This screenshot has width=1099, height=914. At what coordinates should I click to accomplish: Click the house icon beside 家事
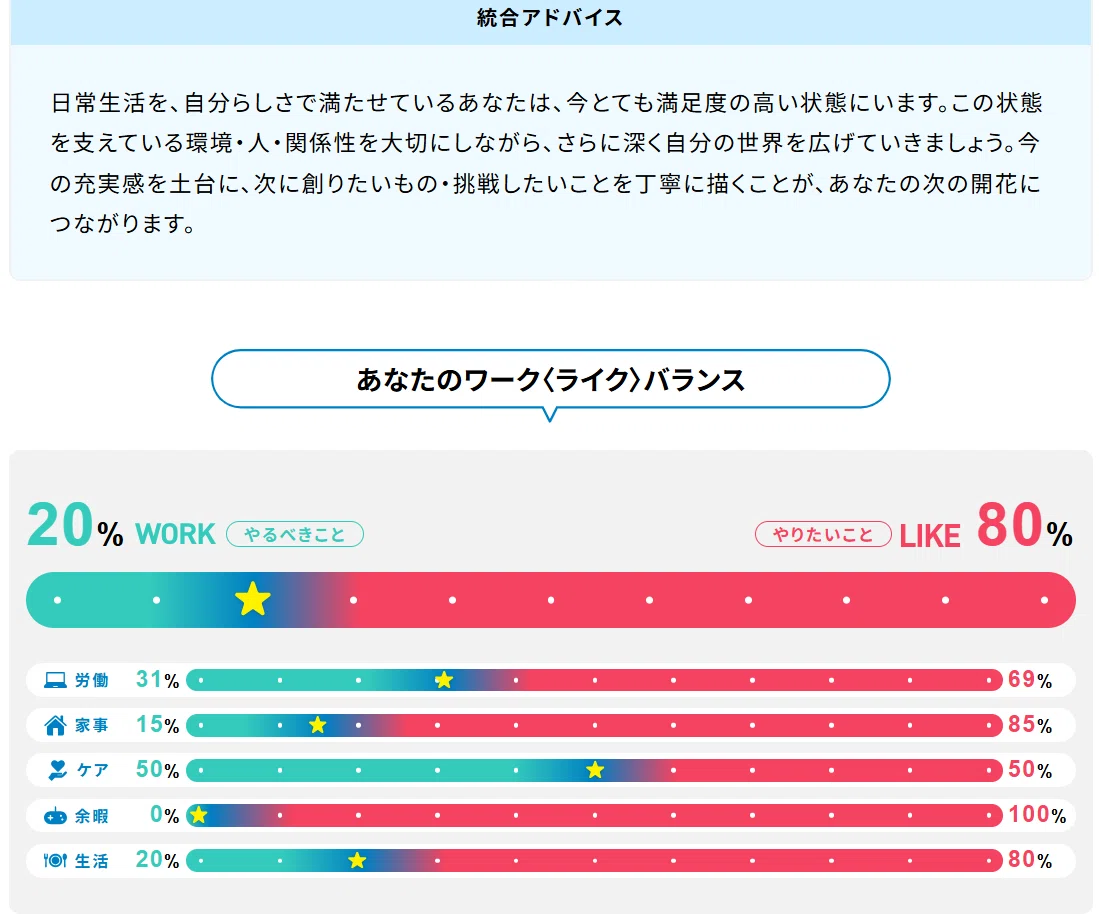55,725
